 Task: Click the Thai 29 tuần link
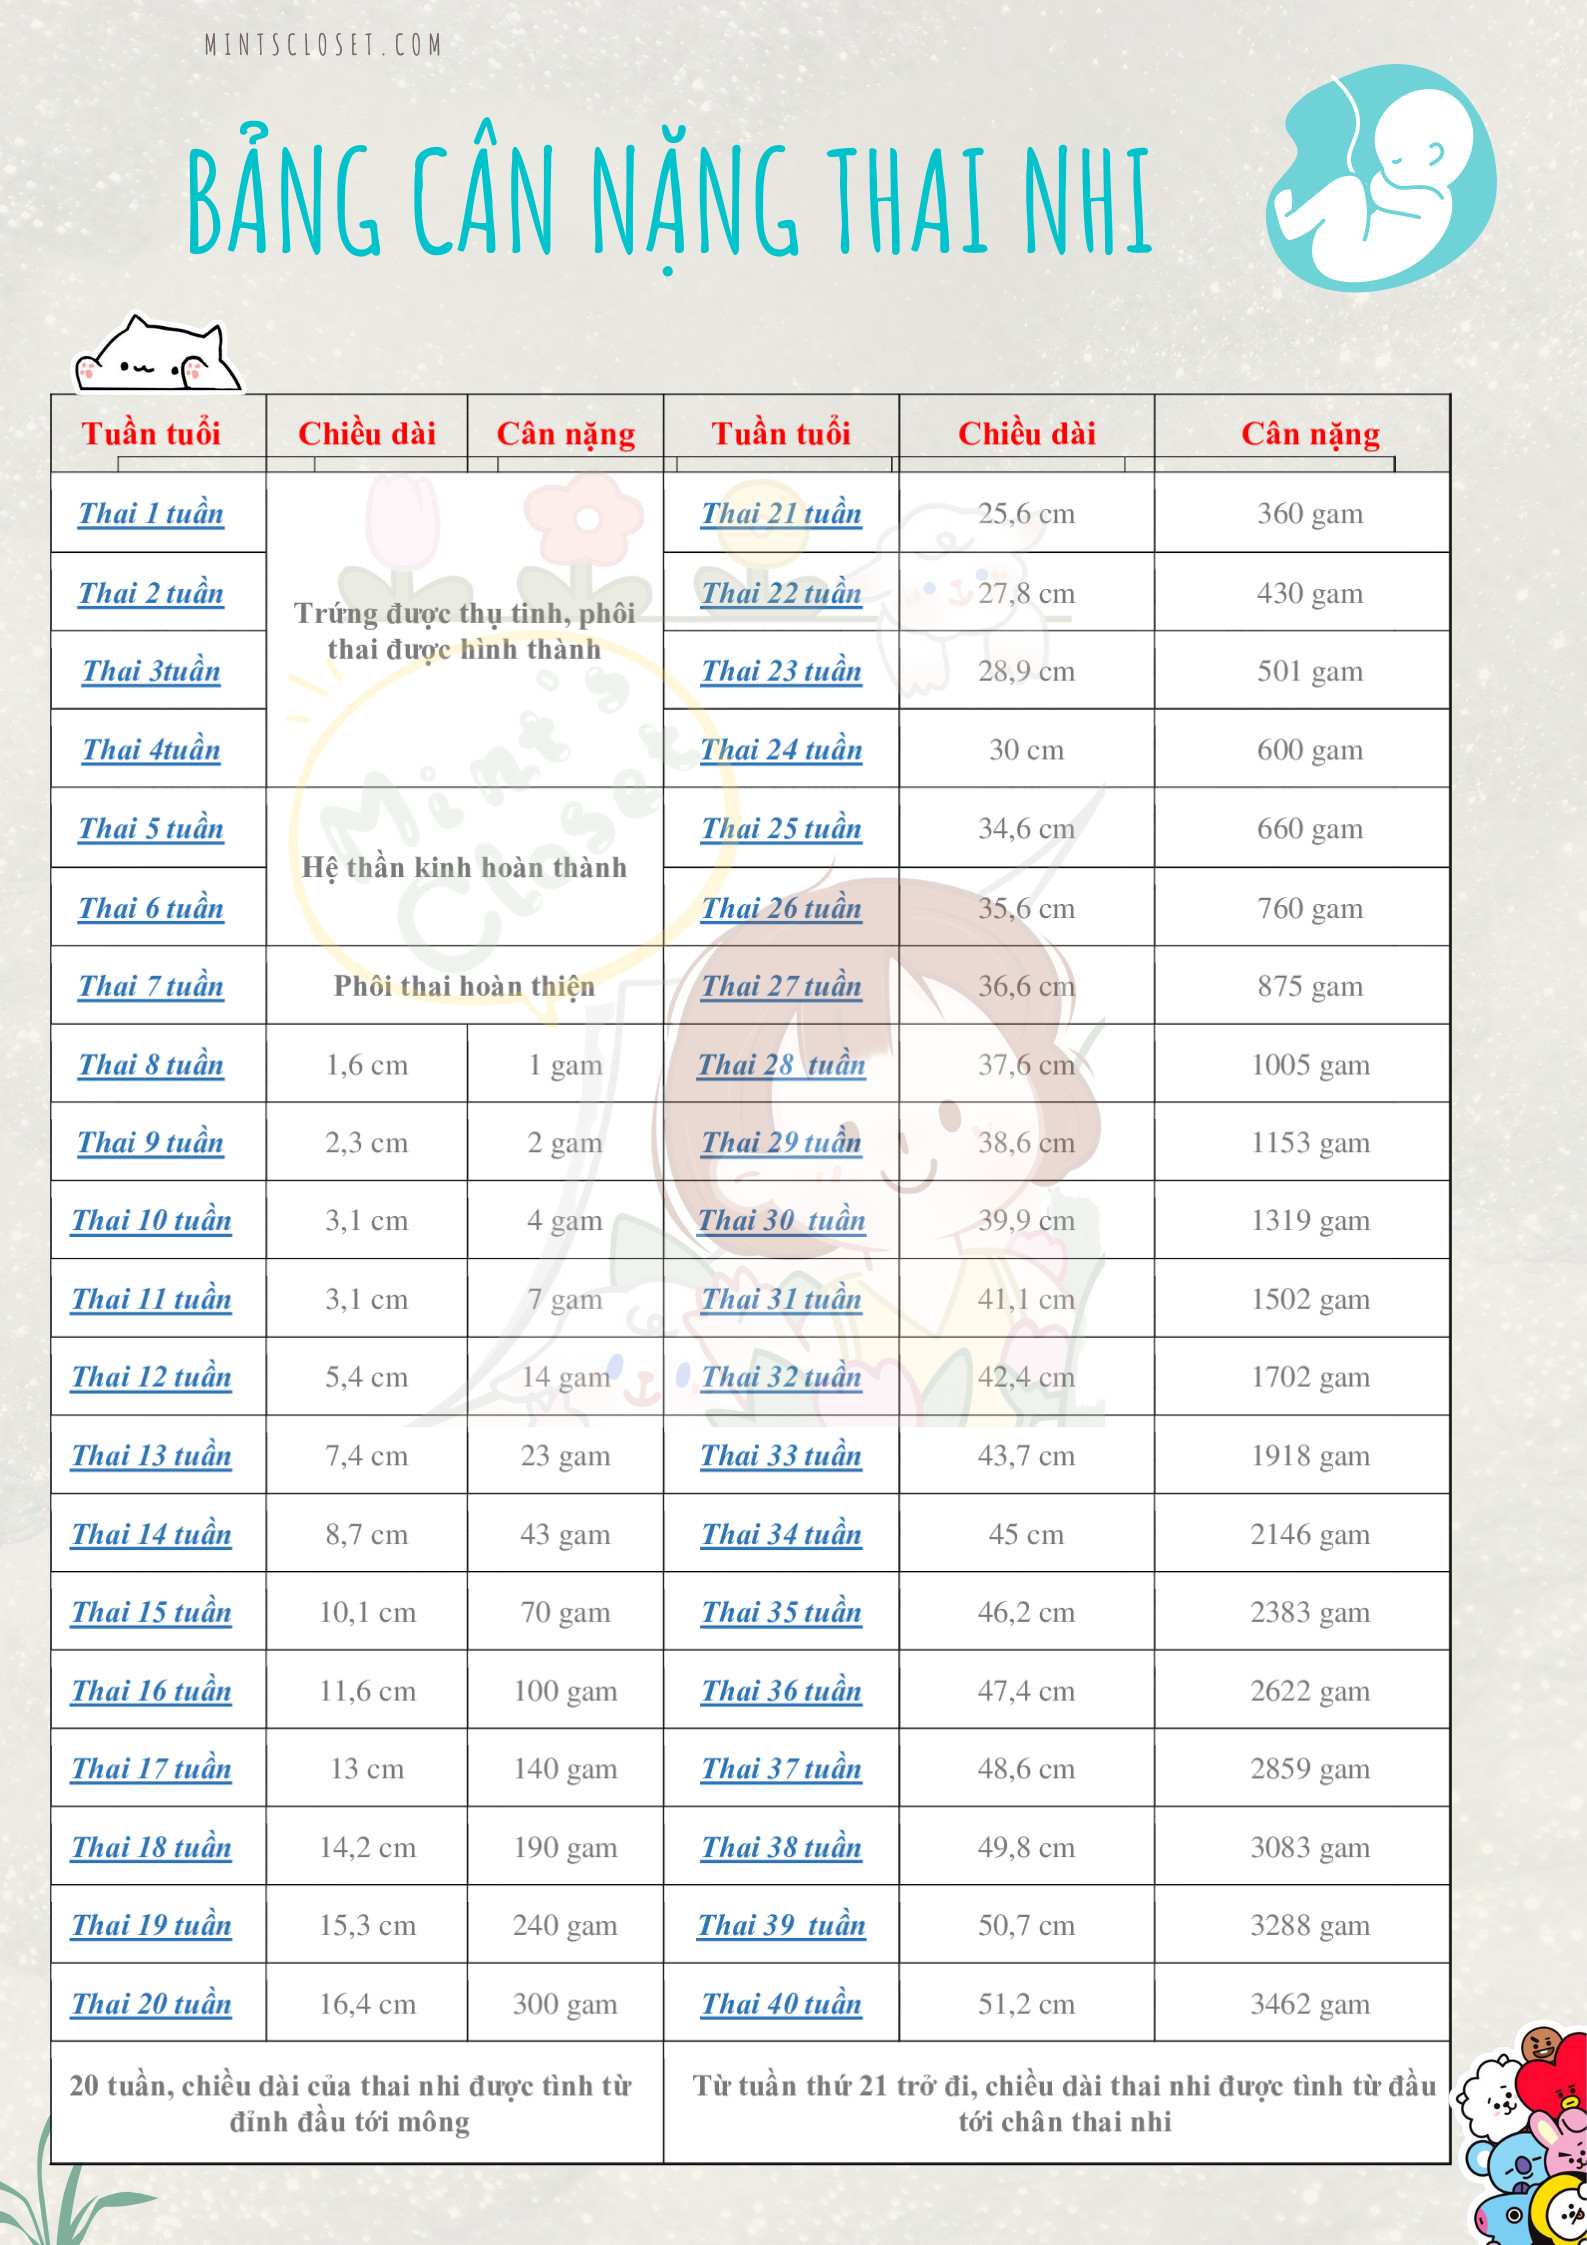coord(781,1143)
